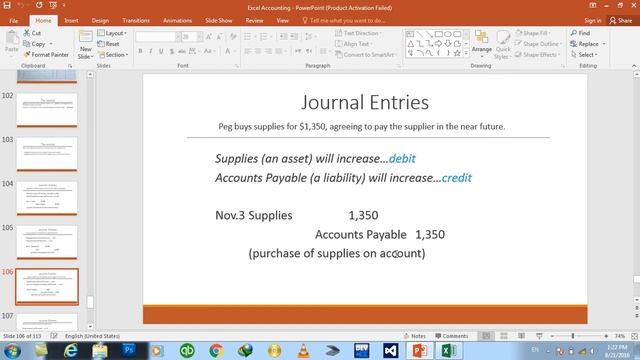The image size is (640, 360).
Task: Open the Arrange menu
Action: click(482, 43)
